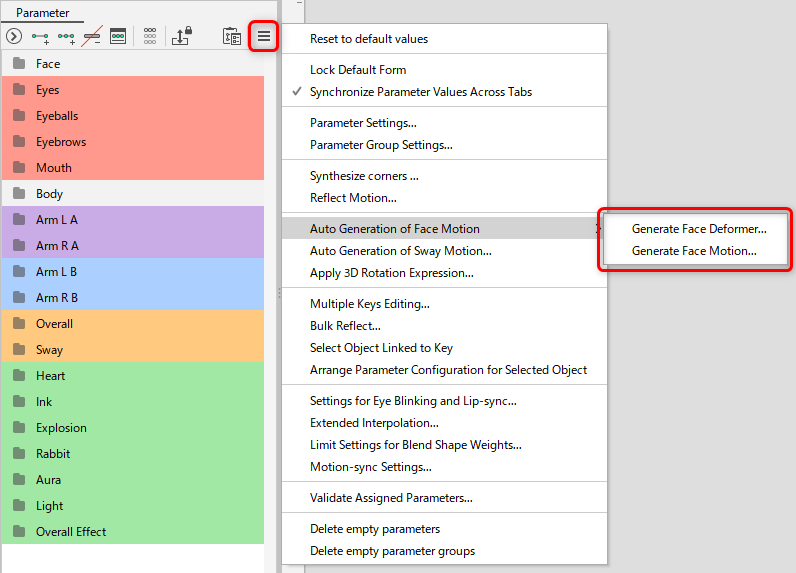
Task: Open Motion-sync Settings
Action: coord(444,467)
